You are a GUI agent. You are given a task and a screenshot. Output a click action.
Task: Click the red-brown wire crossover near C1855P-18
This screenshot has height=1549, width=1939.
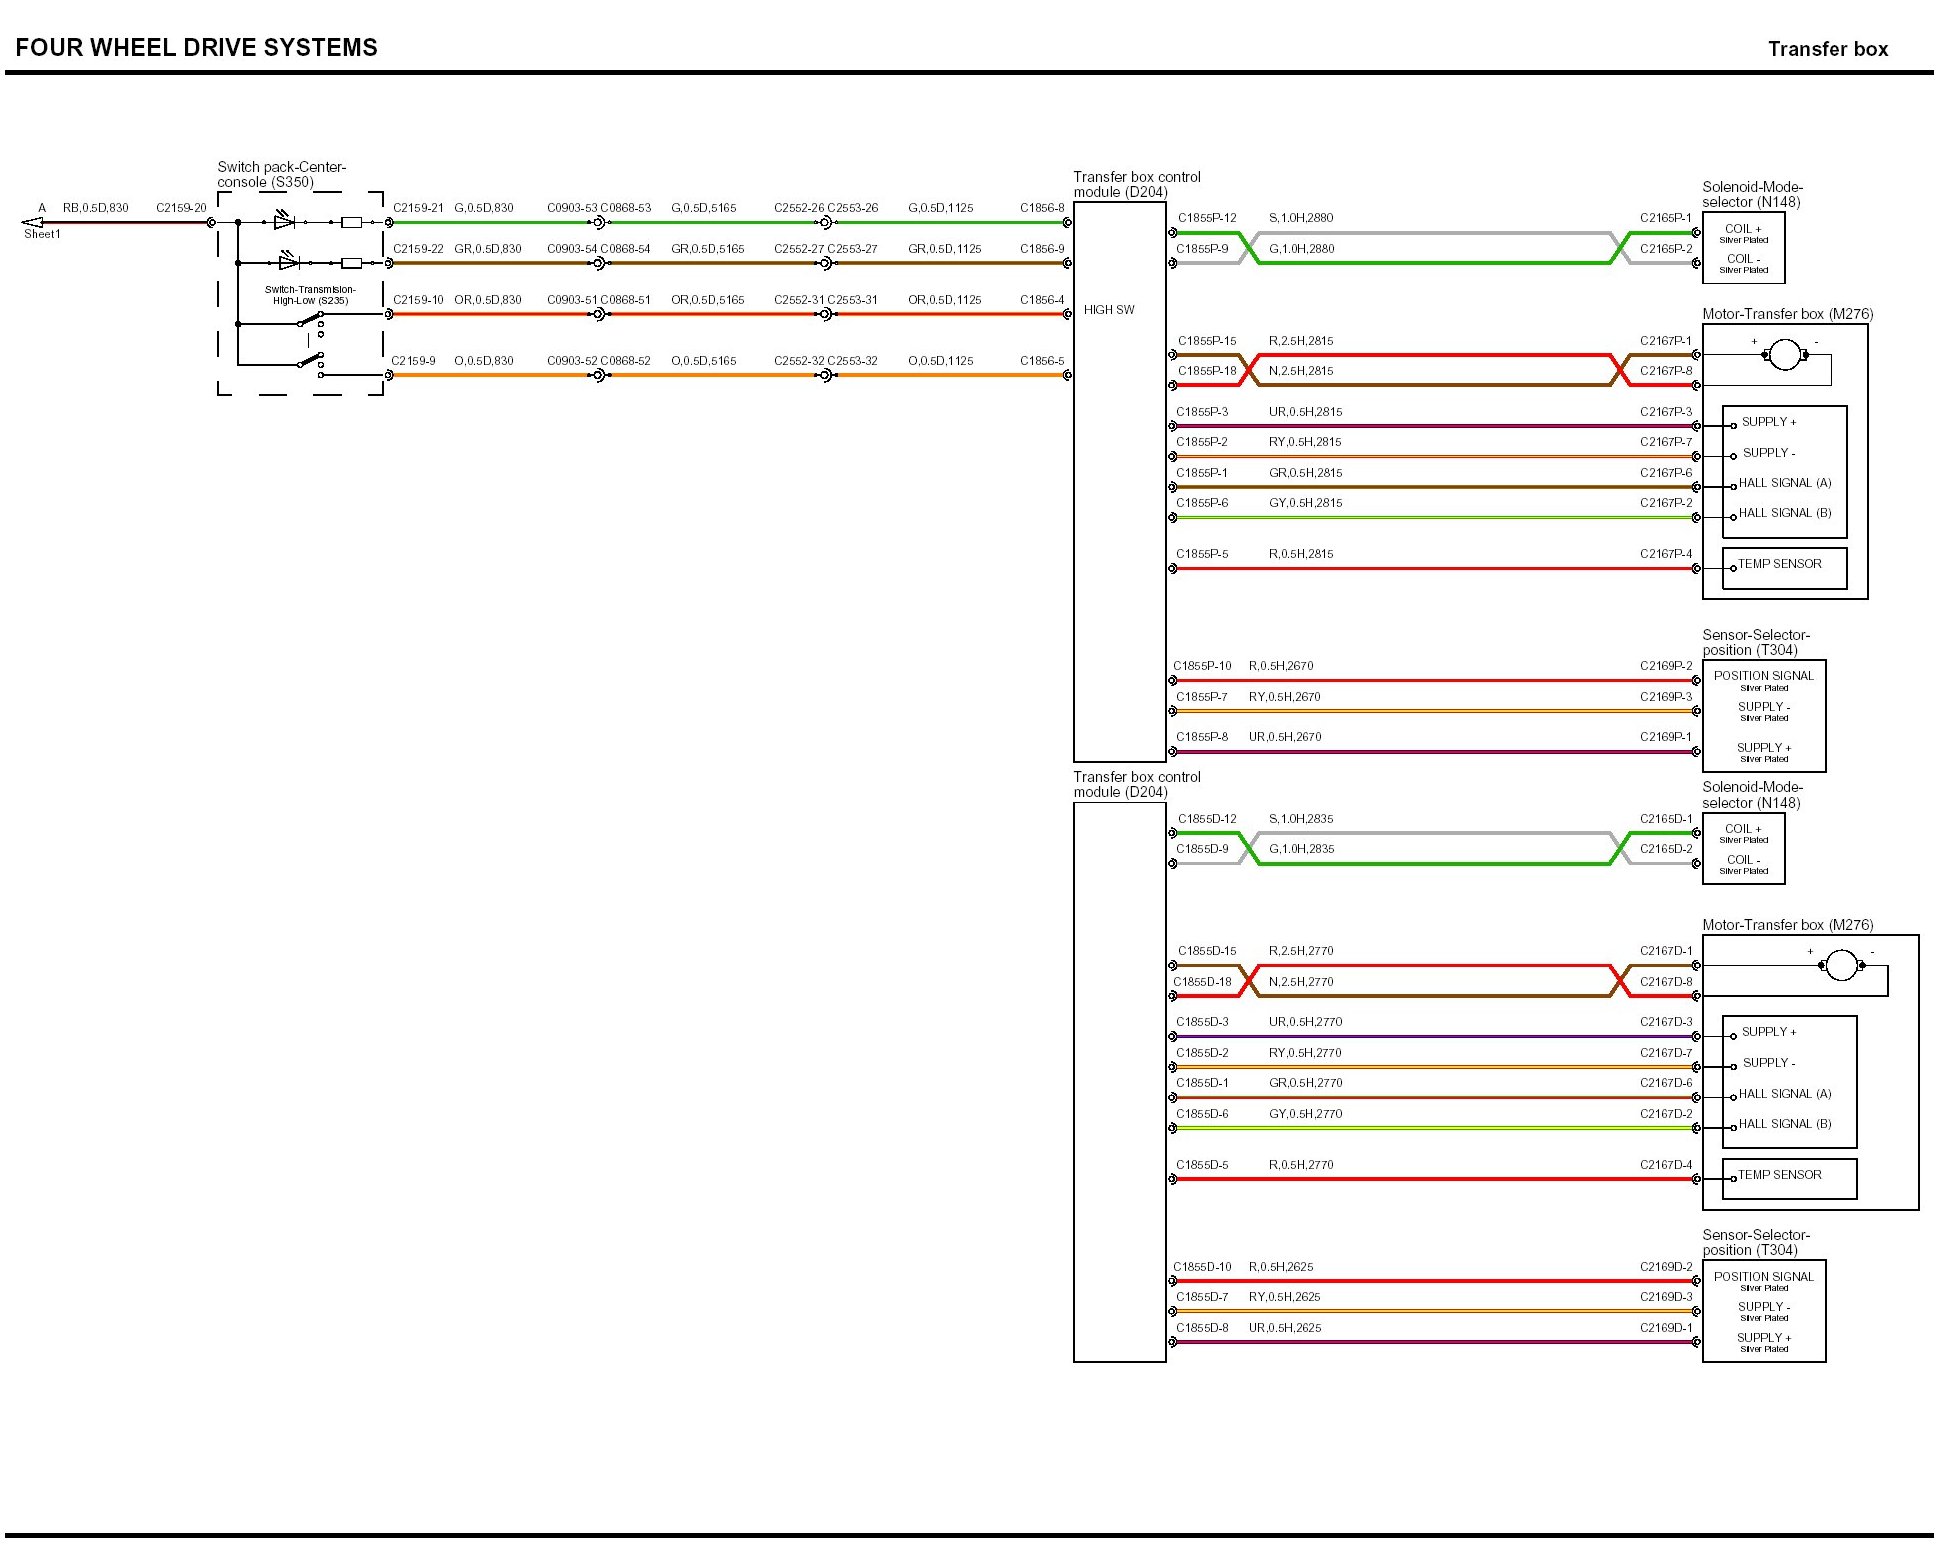point(1248,370)
